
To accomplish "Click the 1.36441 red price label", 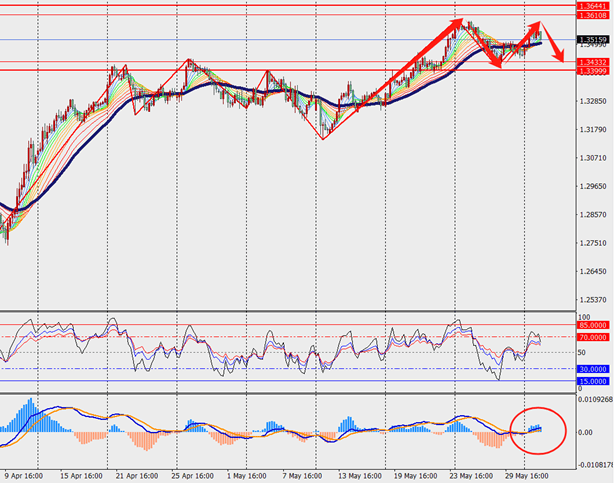I will coord(592,6).
